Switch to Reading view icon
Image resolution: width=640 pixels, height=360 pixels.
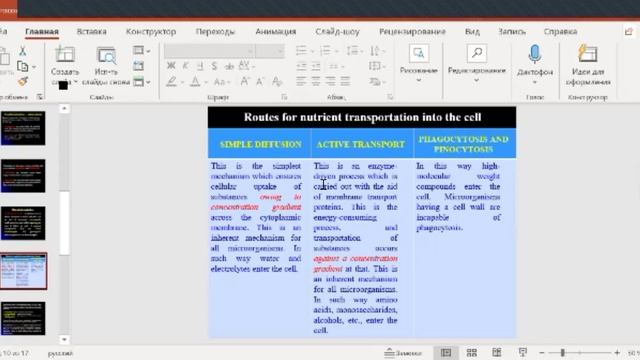tap(497, 353)
